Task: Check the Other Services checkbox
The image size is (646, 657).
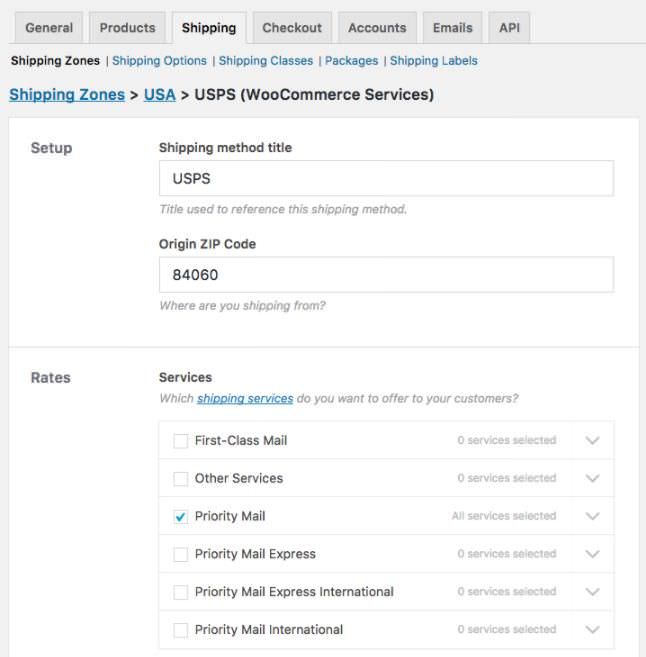Action: coord(181,479)
